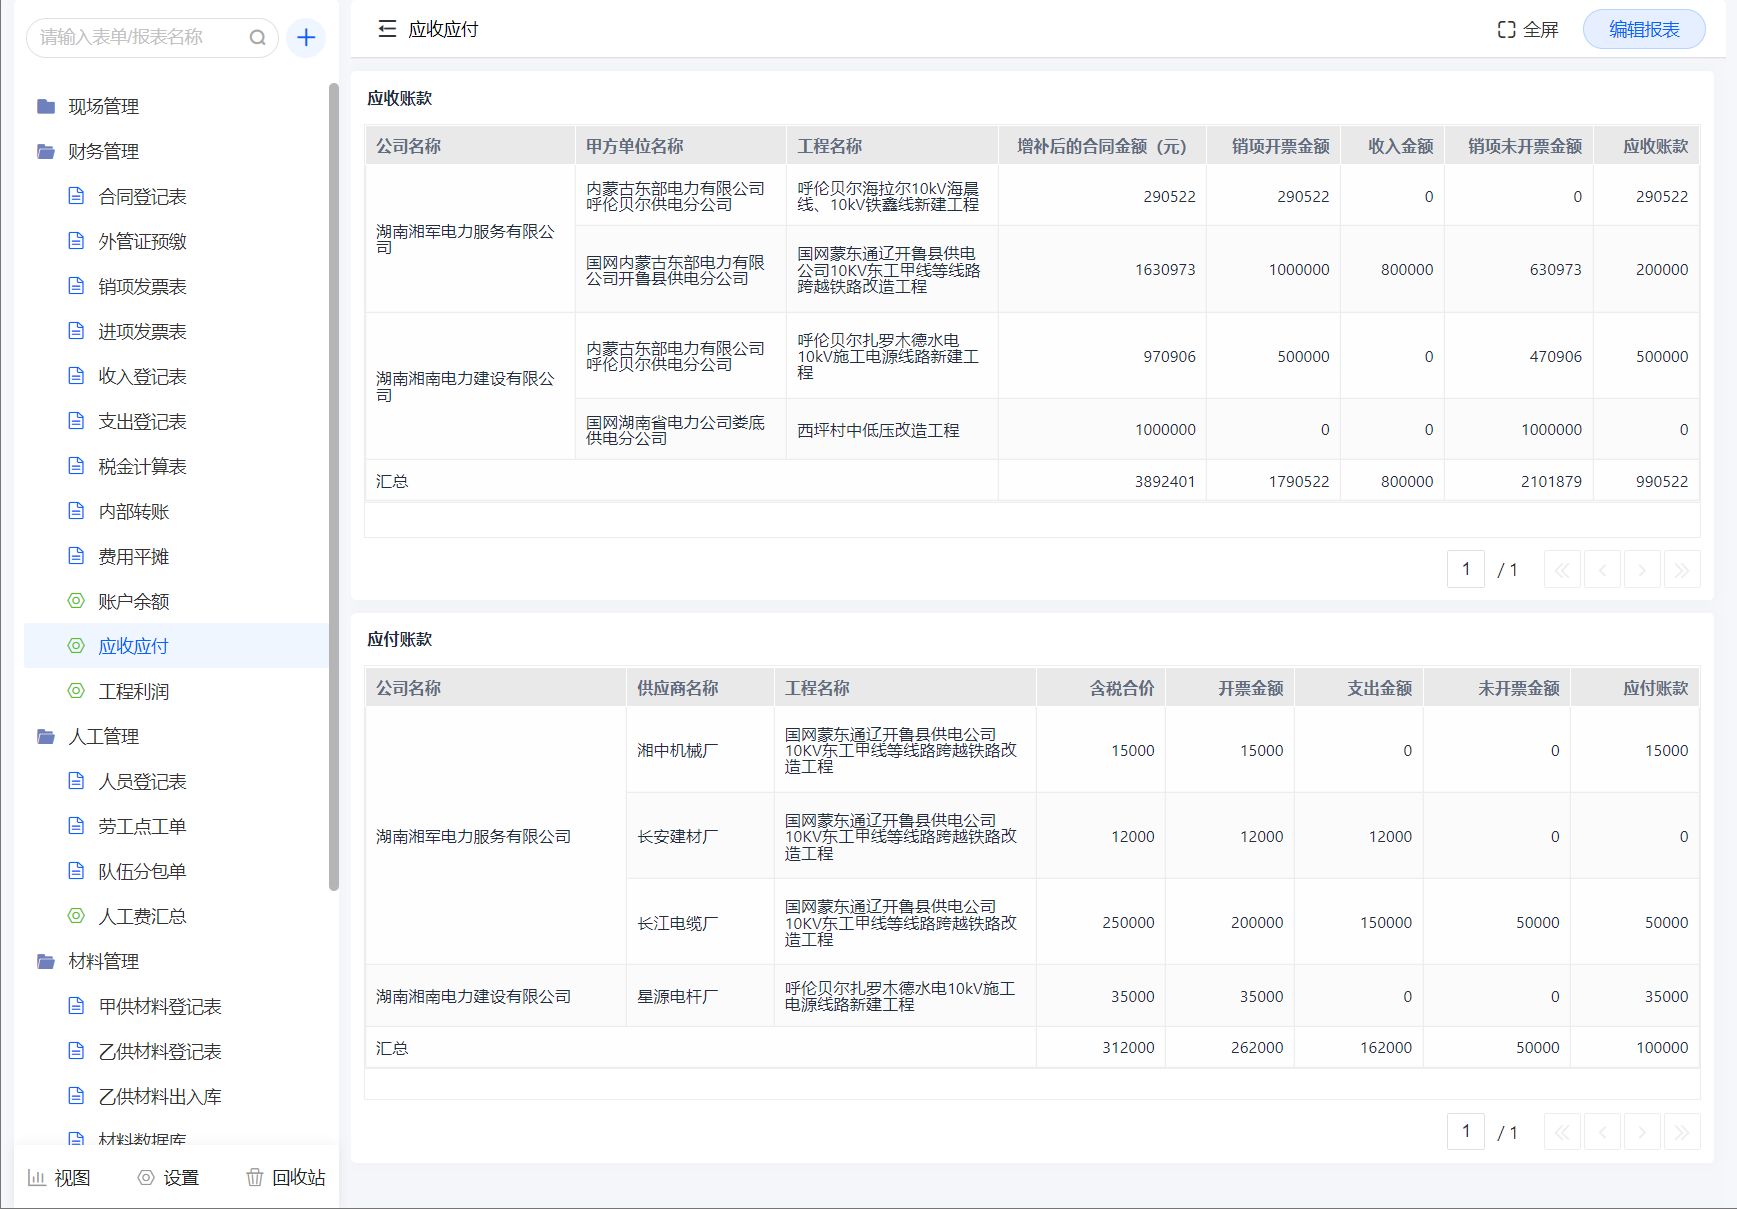Open the 账户余额 report
1737x1209 pixels.
pos(133,601)
